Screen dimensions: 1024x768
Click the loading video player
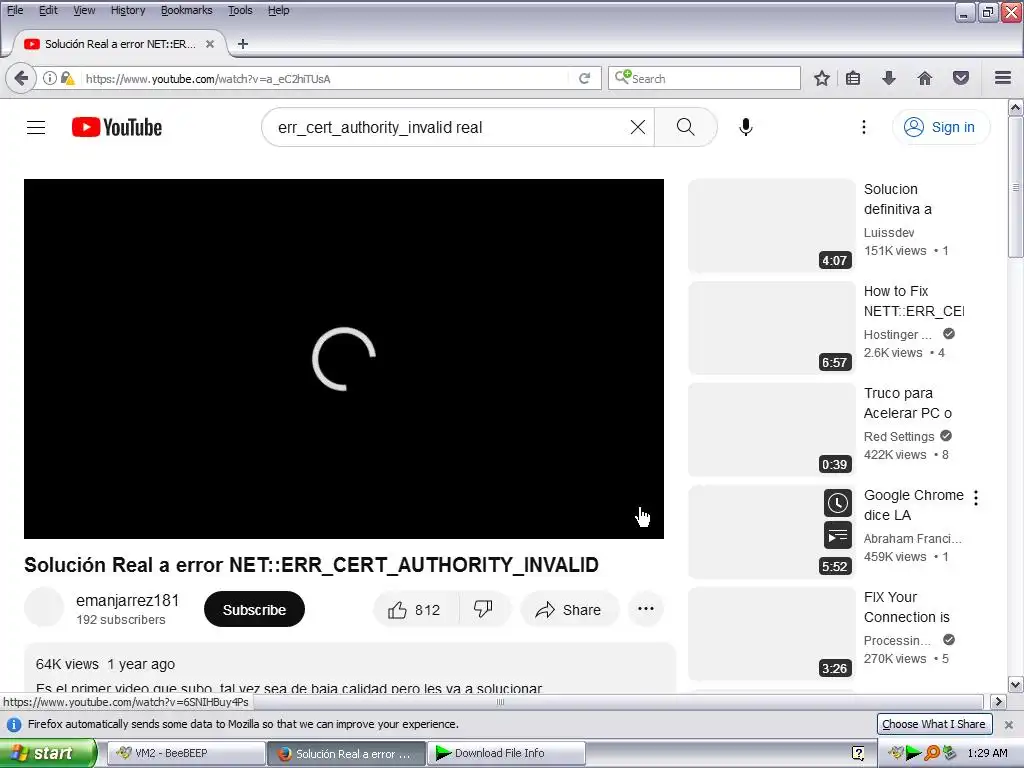[x=344, y=359]
